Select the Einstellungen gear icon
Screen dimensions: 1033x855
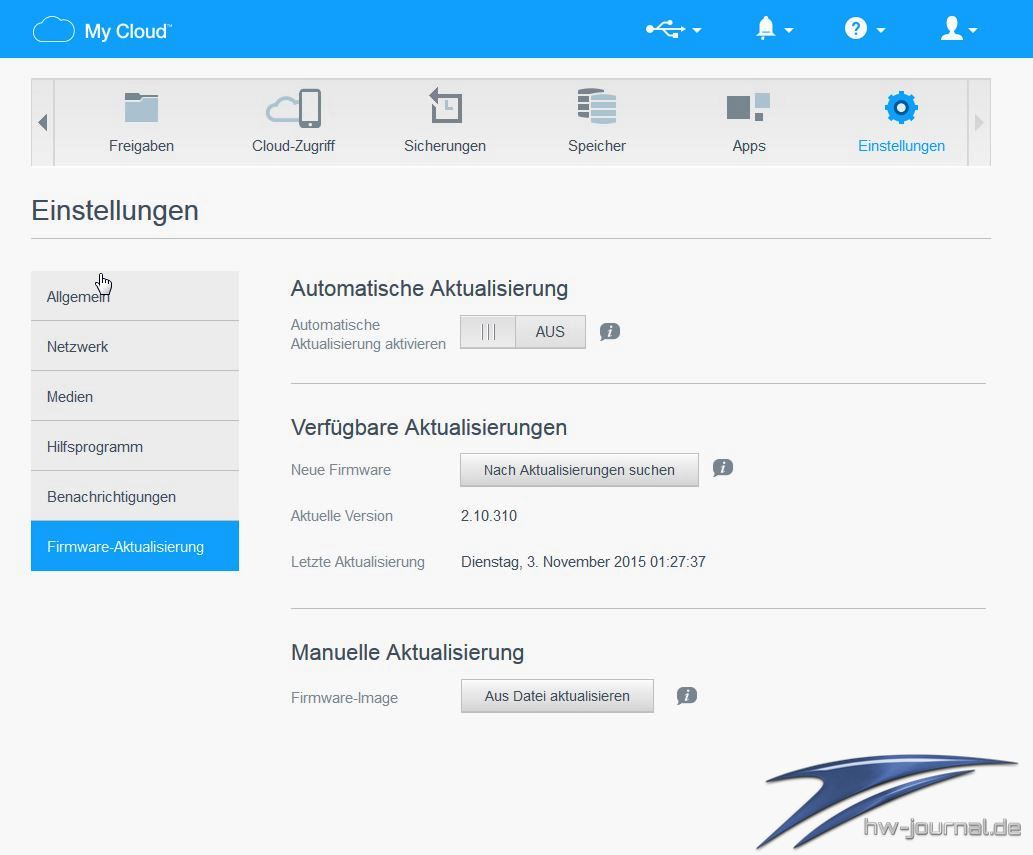[901, 108]
